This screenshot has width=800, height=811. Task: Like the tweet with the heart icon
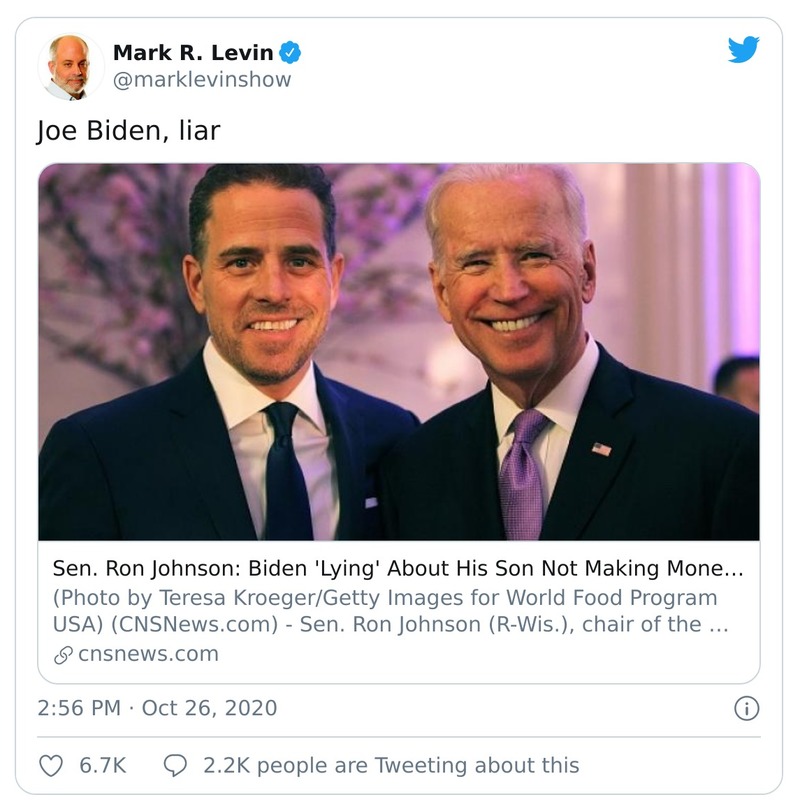(x=51, y=765)
